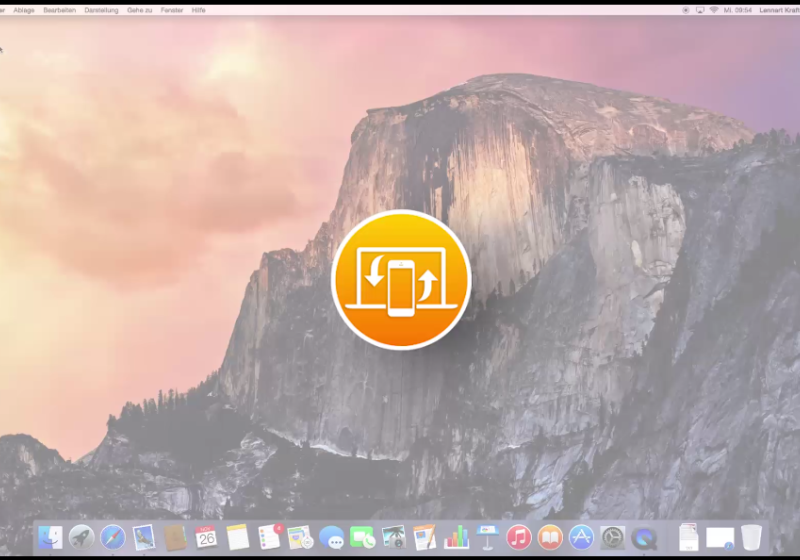The image size is (800, 560).
Task: Click the screen recording status icon
Action: click(x=686, y=10)
